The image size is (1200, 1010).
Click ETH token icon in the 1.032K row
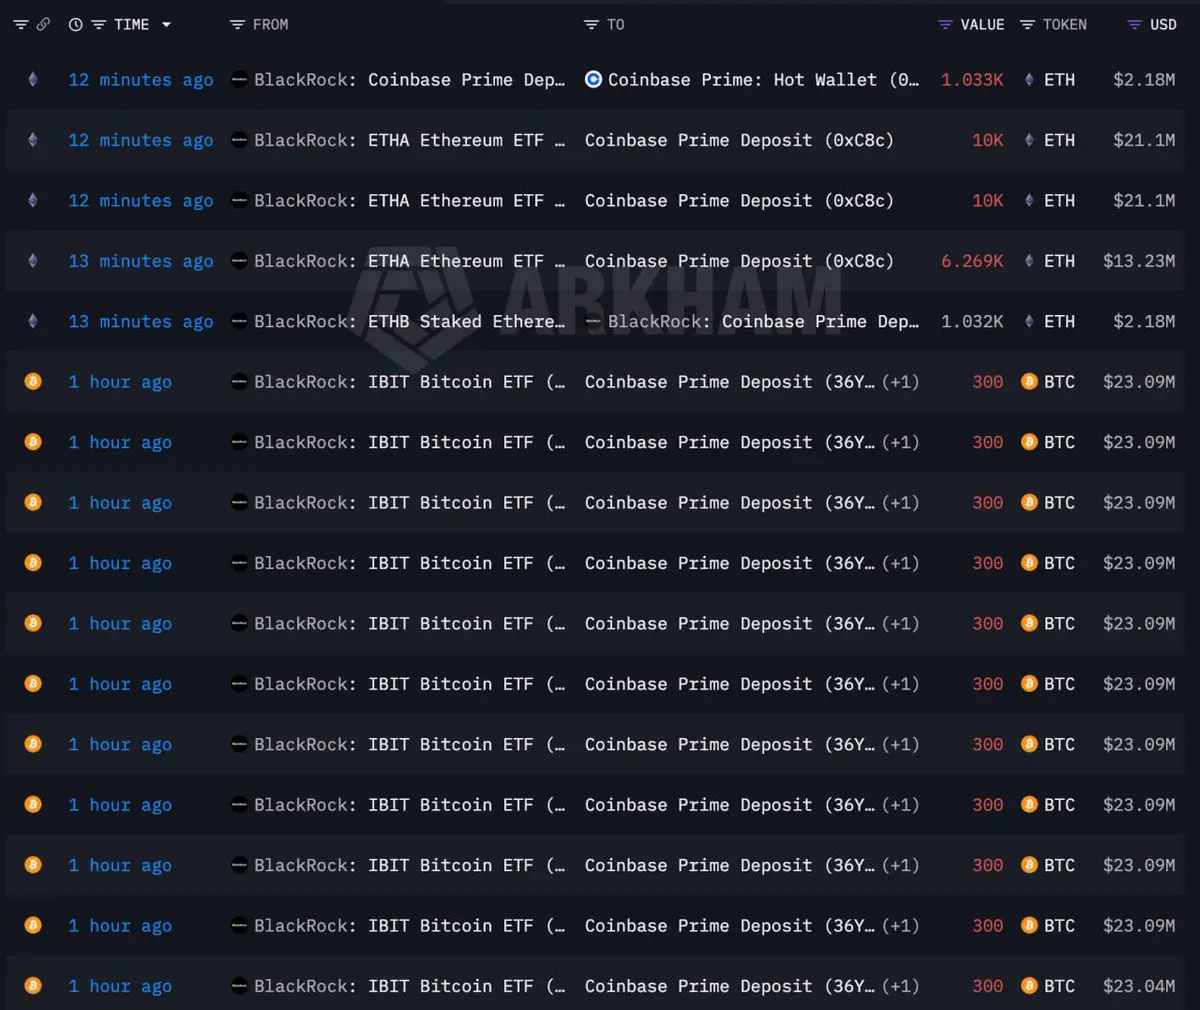[x=1029, y=321]
